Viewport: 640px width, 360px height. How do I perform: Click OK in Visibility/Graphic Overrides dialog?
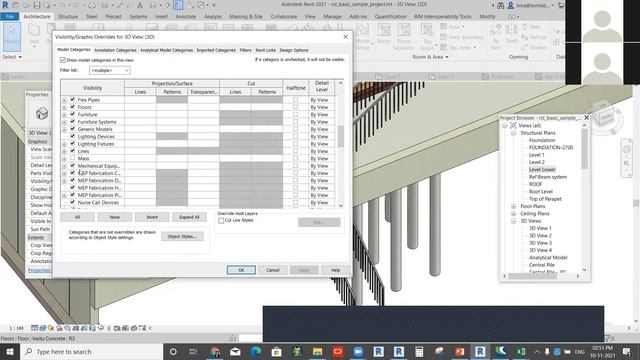[241, 270]
